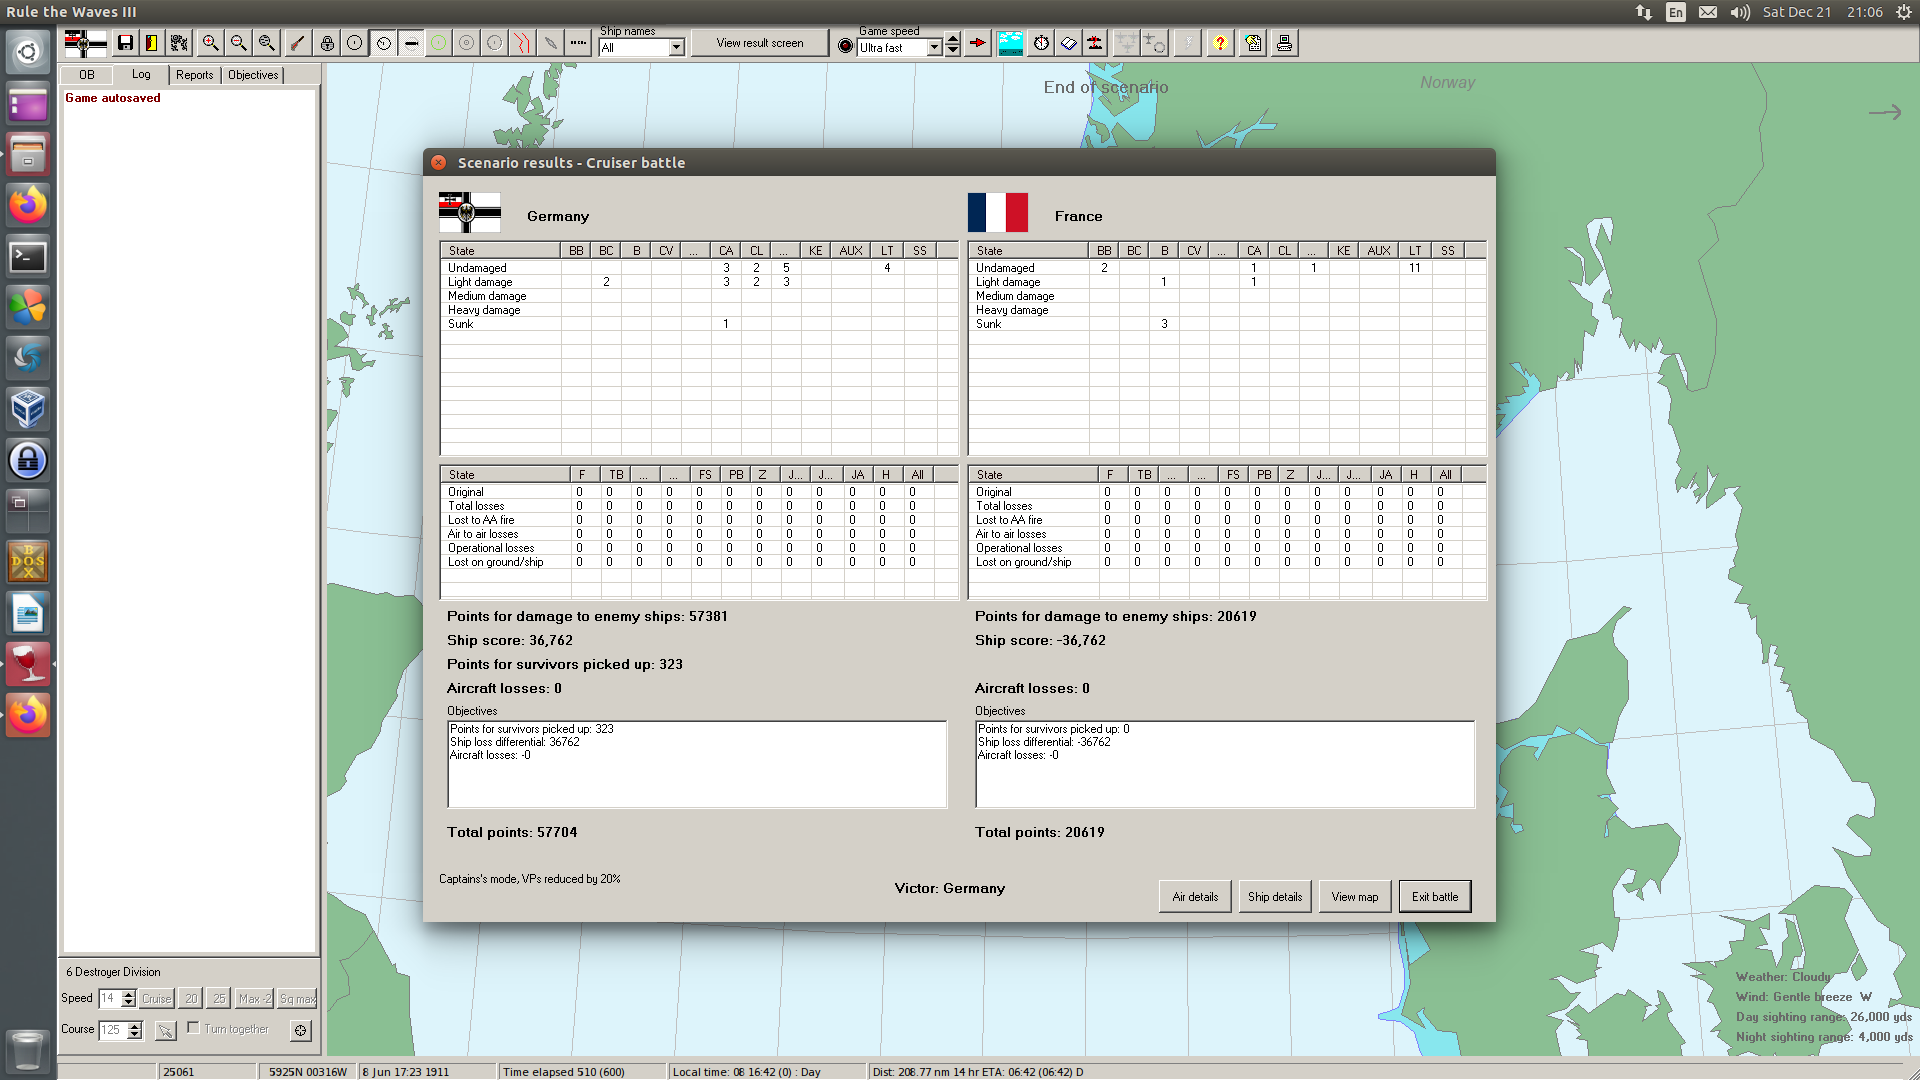Click the notes document toolbar icon
This screenshot has width=1920, height=1080.
[1254, 43]
